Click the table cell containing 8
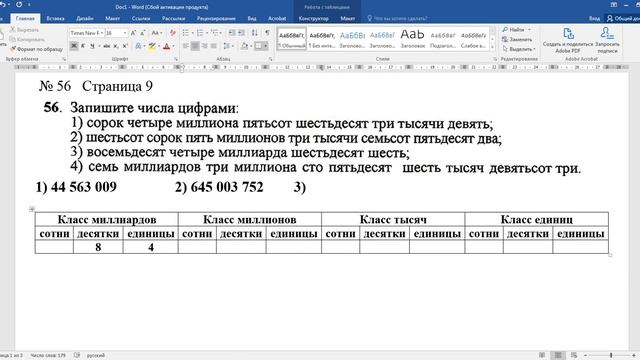Viewport: 640px width, 360px height. (x=98, y=247)
